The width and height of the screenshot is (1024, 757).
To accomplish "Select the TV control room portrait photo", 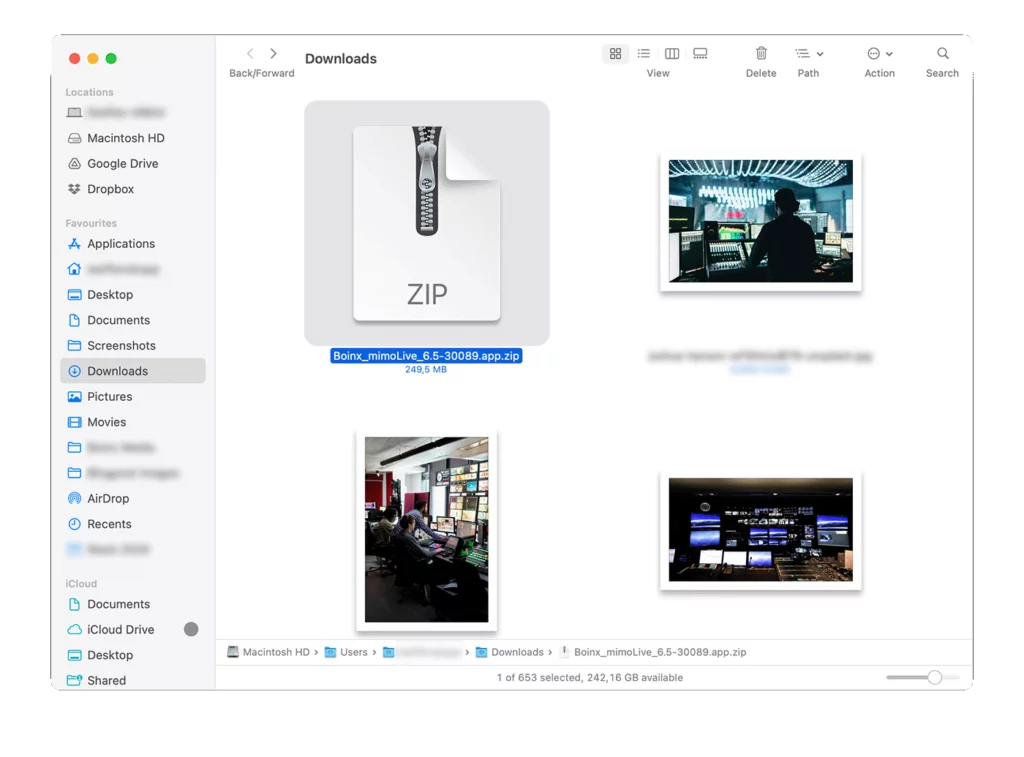I will click(426, 530).
